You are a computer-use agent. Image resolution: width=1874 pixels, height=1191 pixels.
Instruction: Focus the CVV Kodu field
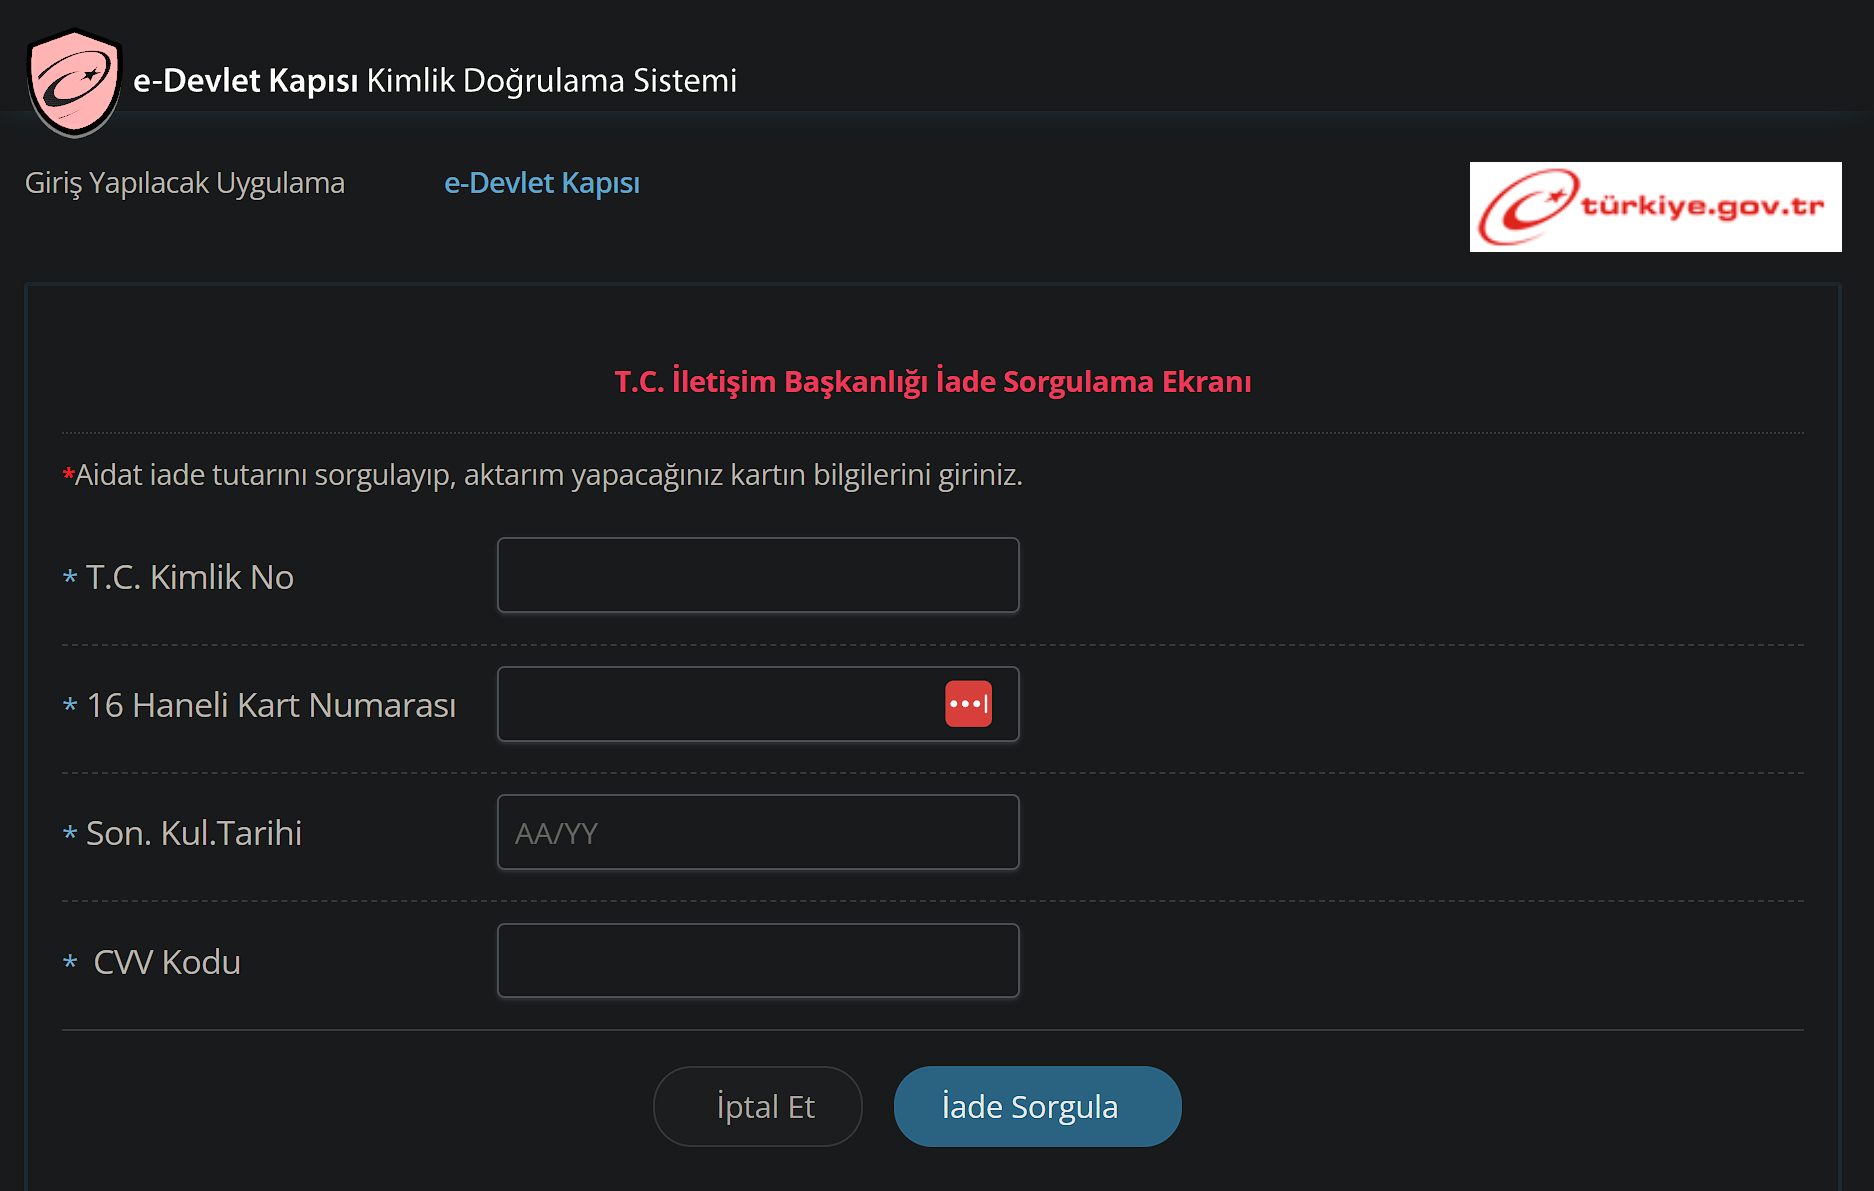pyautogui.click(x=758, y=961)
